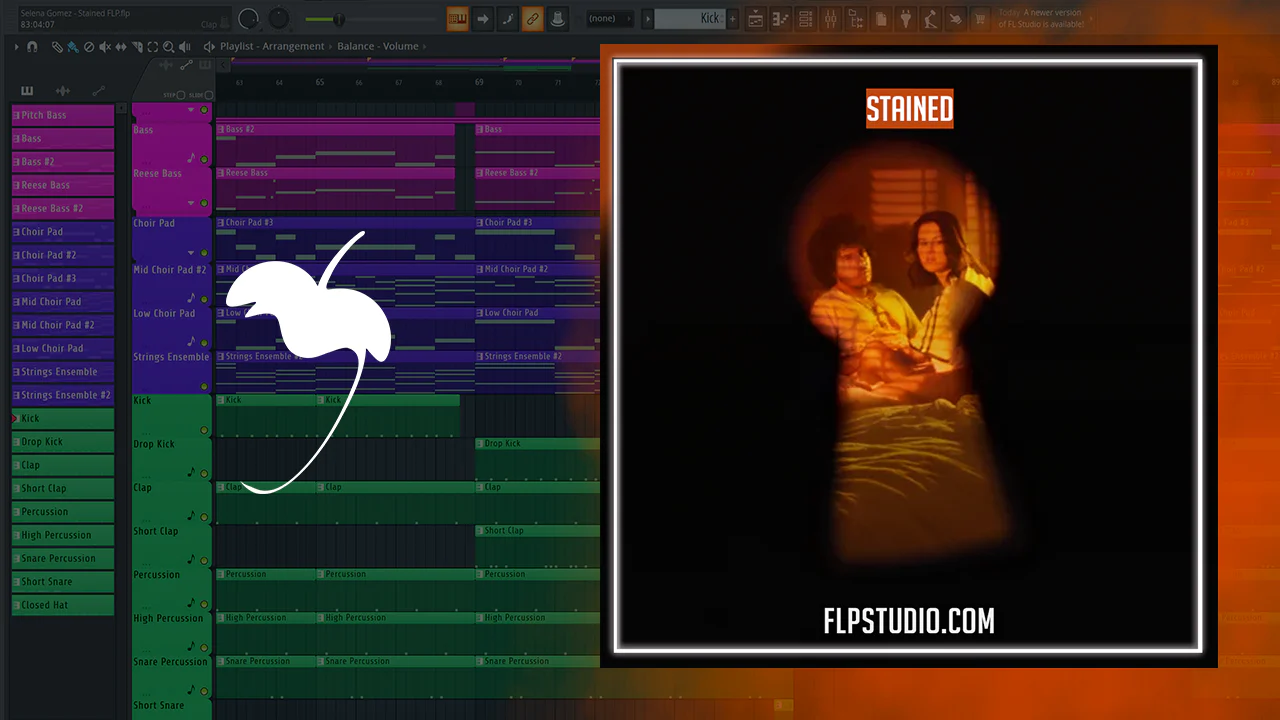This screenshot has width=1280, height=720.
Task: Select the magnet snap icon in Playlist toolbar
Action: coord(33,47)
